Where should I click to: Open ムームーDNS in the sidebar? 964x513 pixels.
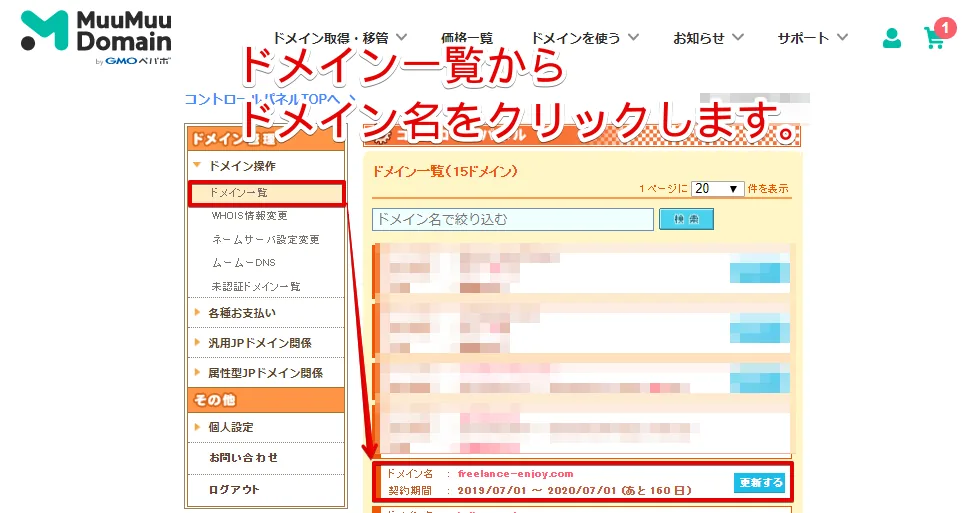click(x=243, y=263)
